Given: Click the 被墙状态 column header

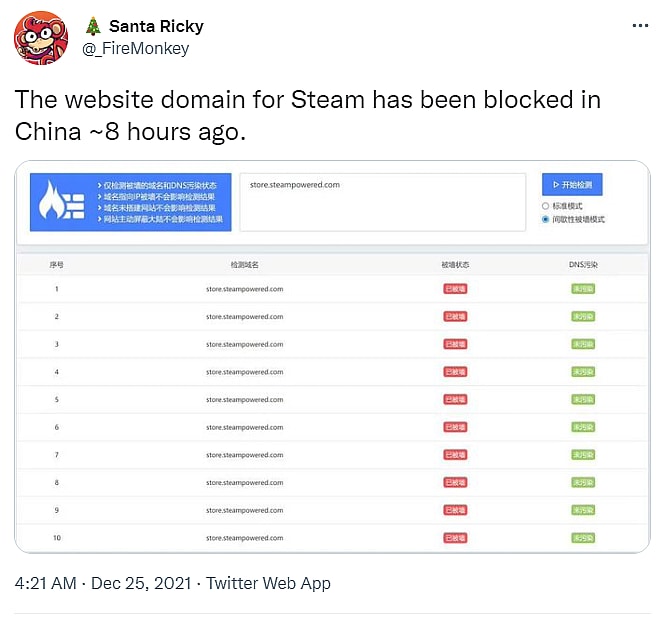Looking at the screenshot, I should 455,265.
